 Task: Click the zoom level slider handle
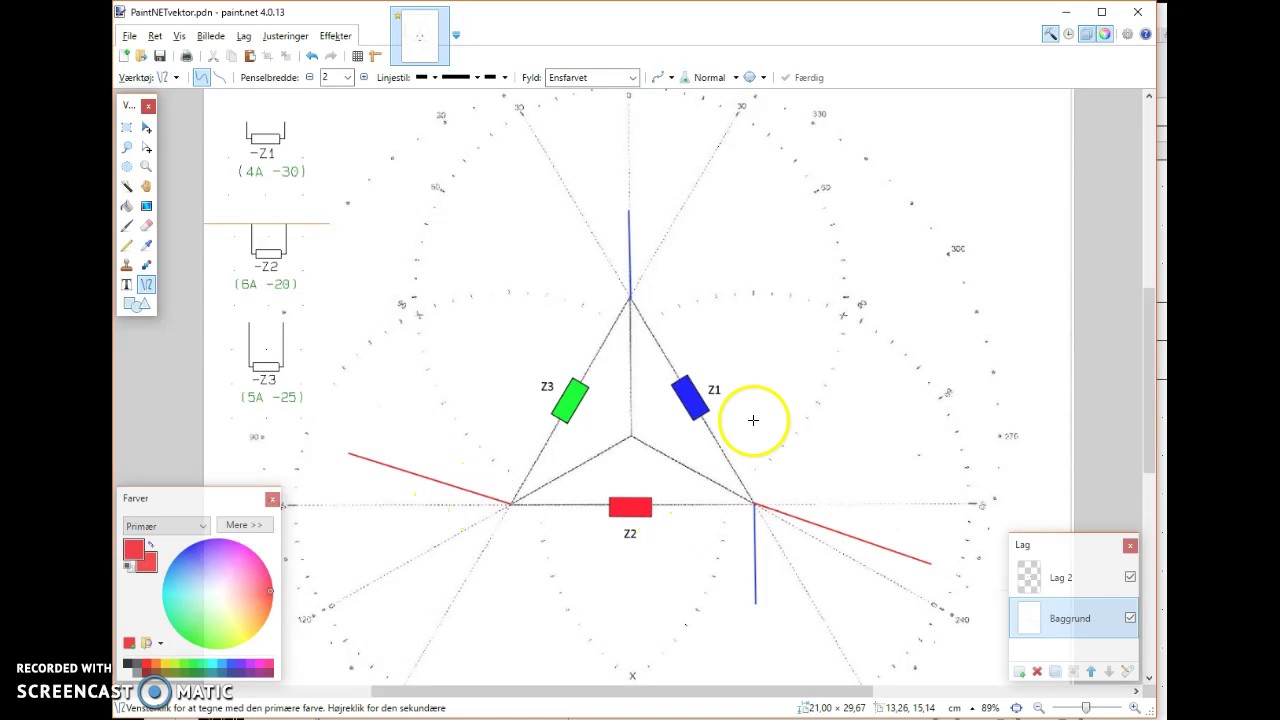coord(1086,708)
